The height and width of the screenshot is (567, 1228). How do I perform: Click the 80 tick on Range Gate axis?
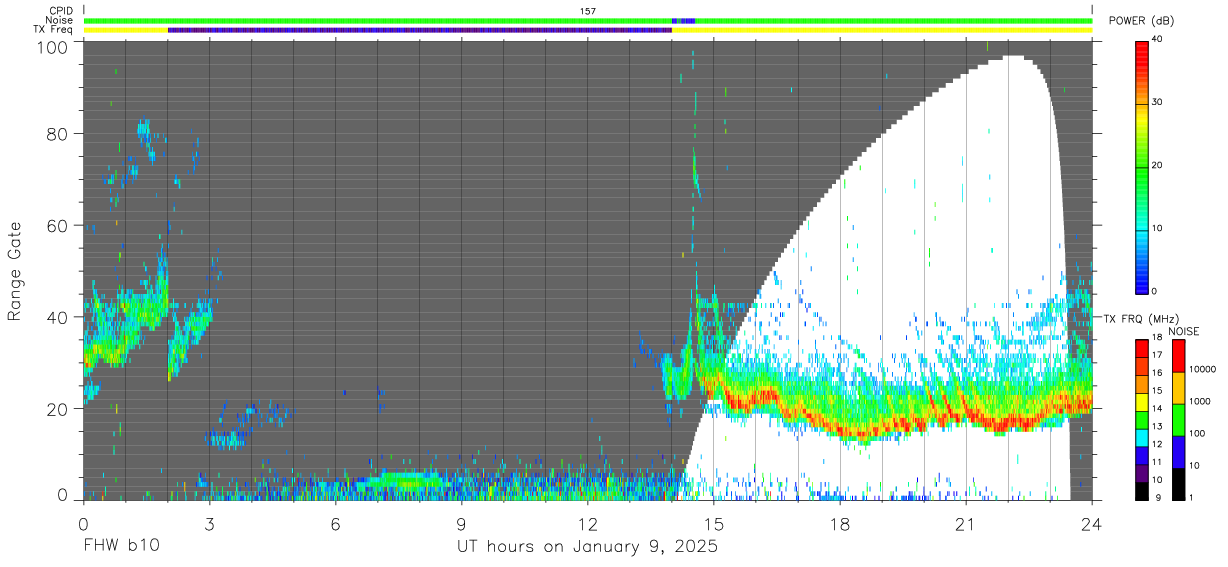coord(58,133)
